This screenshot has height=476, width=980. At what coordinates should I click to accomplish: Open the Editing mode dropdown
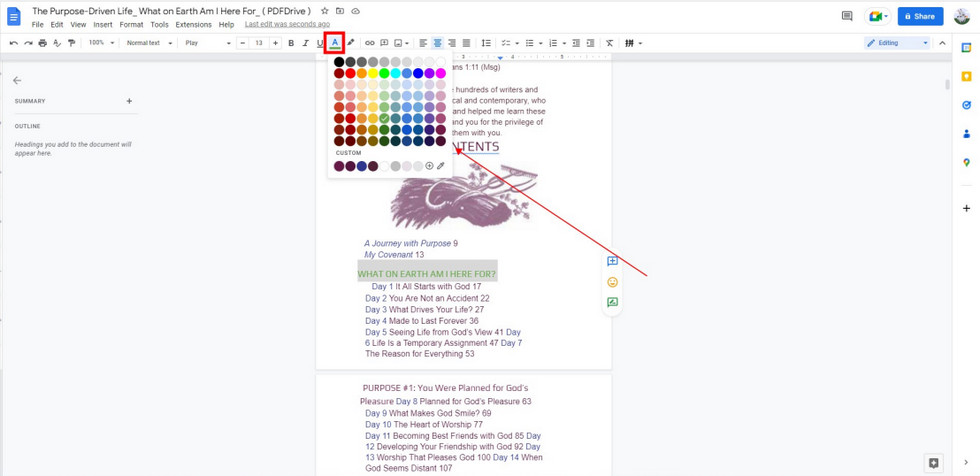(x=897, y=43)
